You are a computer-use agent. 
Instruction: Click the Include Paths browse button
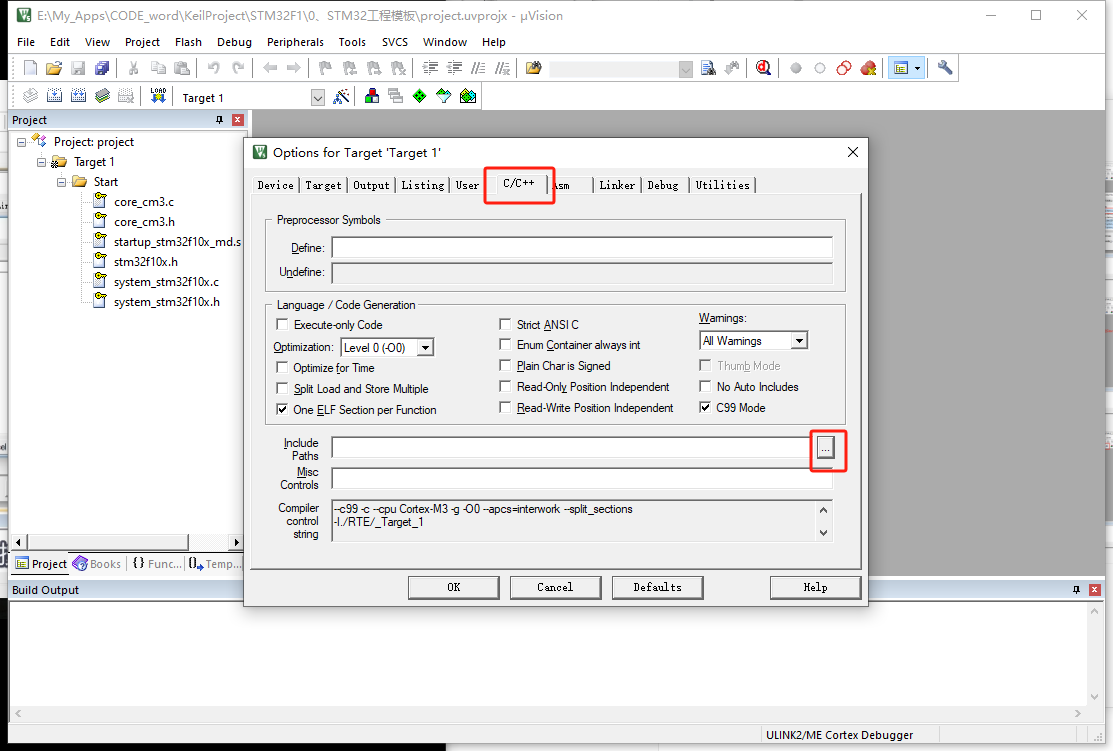tap(825, 448)
